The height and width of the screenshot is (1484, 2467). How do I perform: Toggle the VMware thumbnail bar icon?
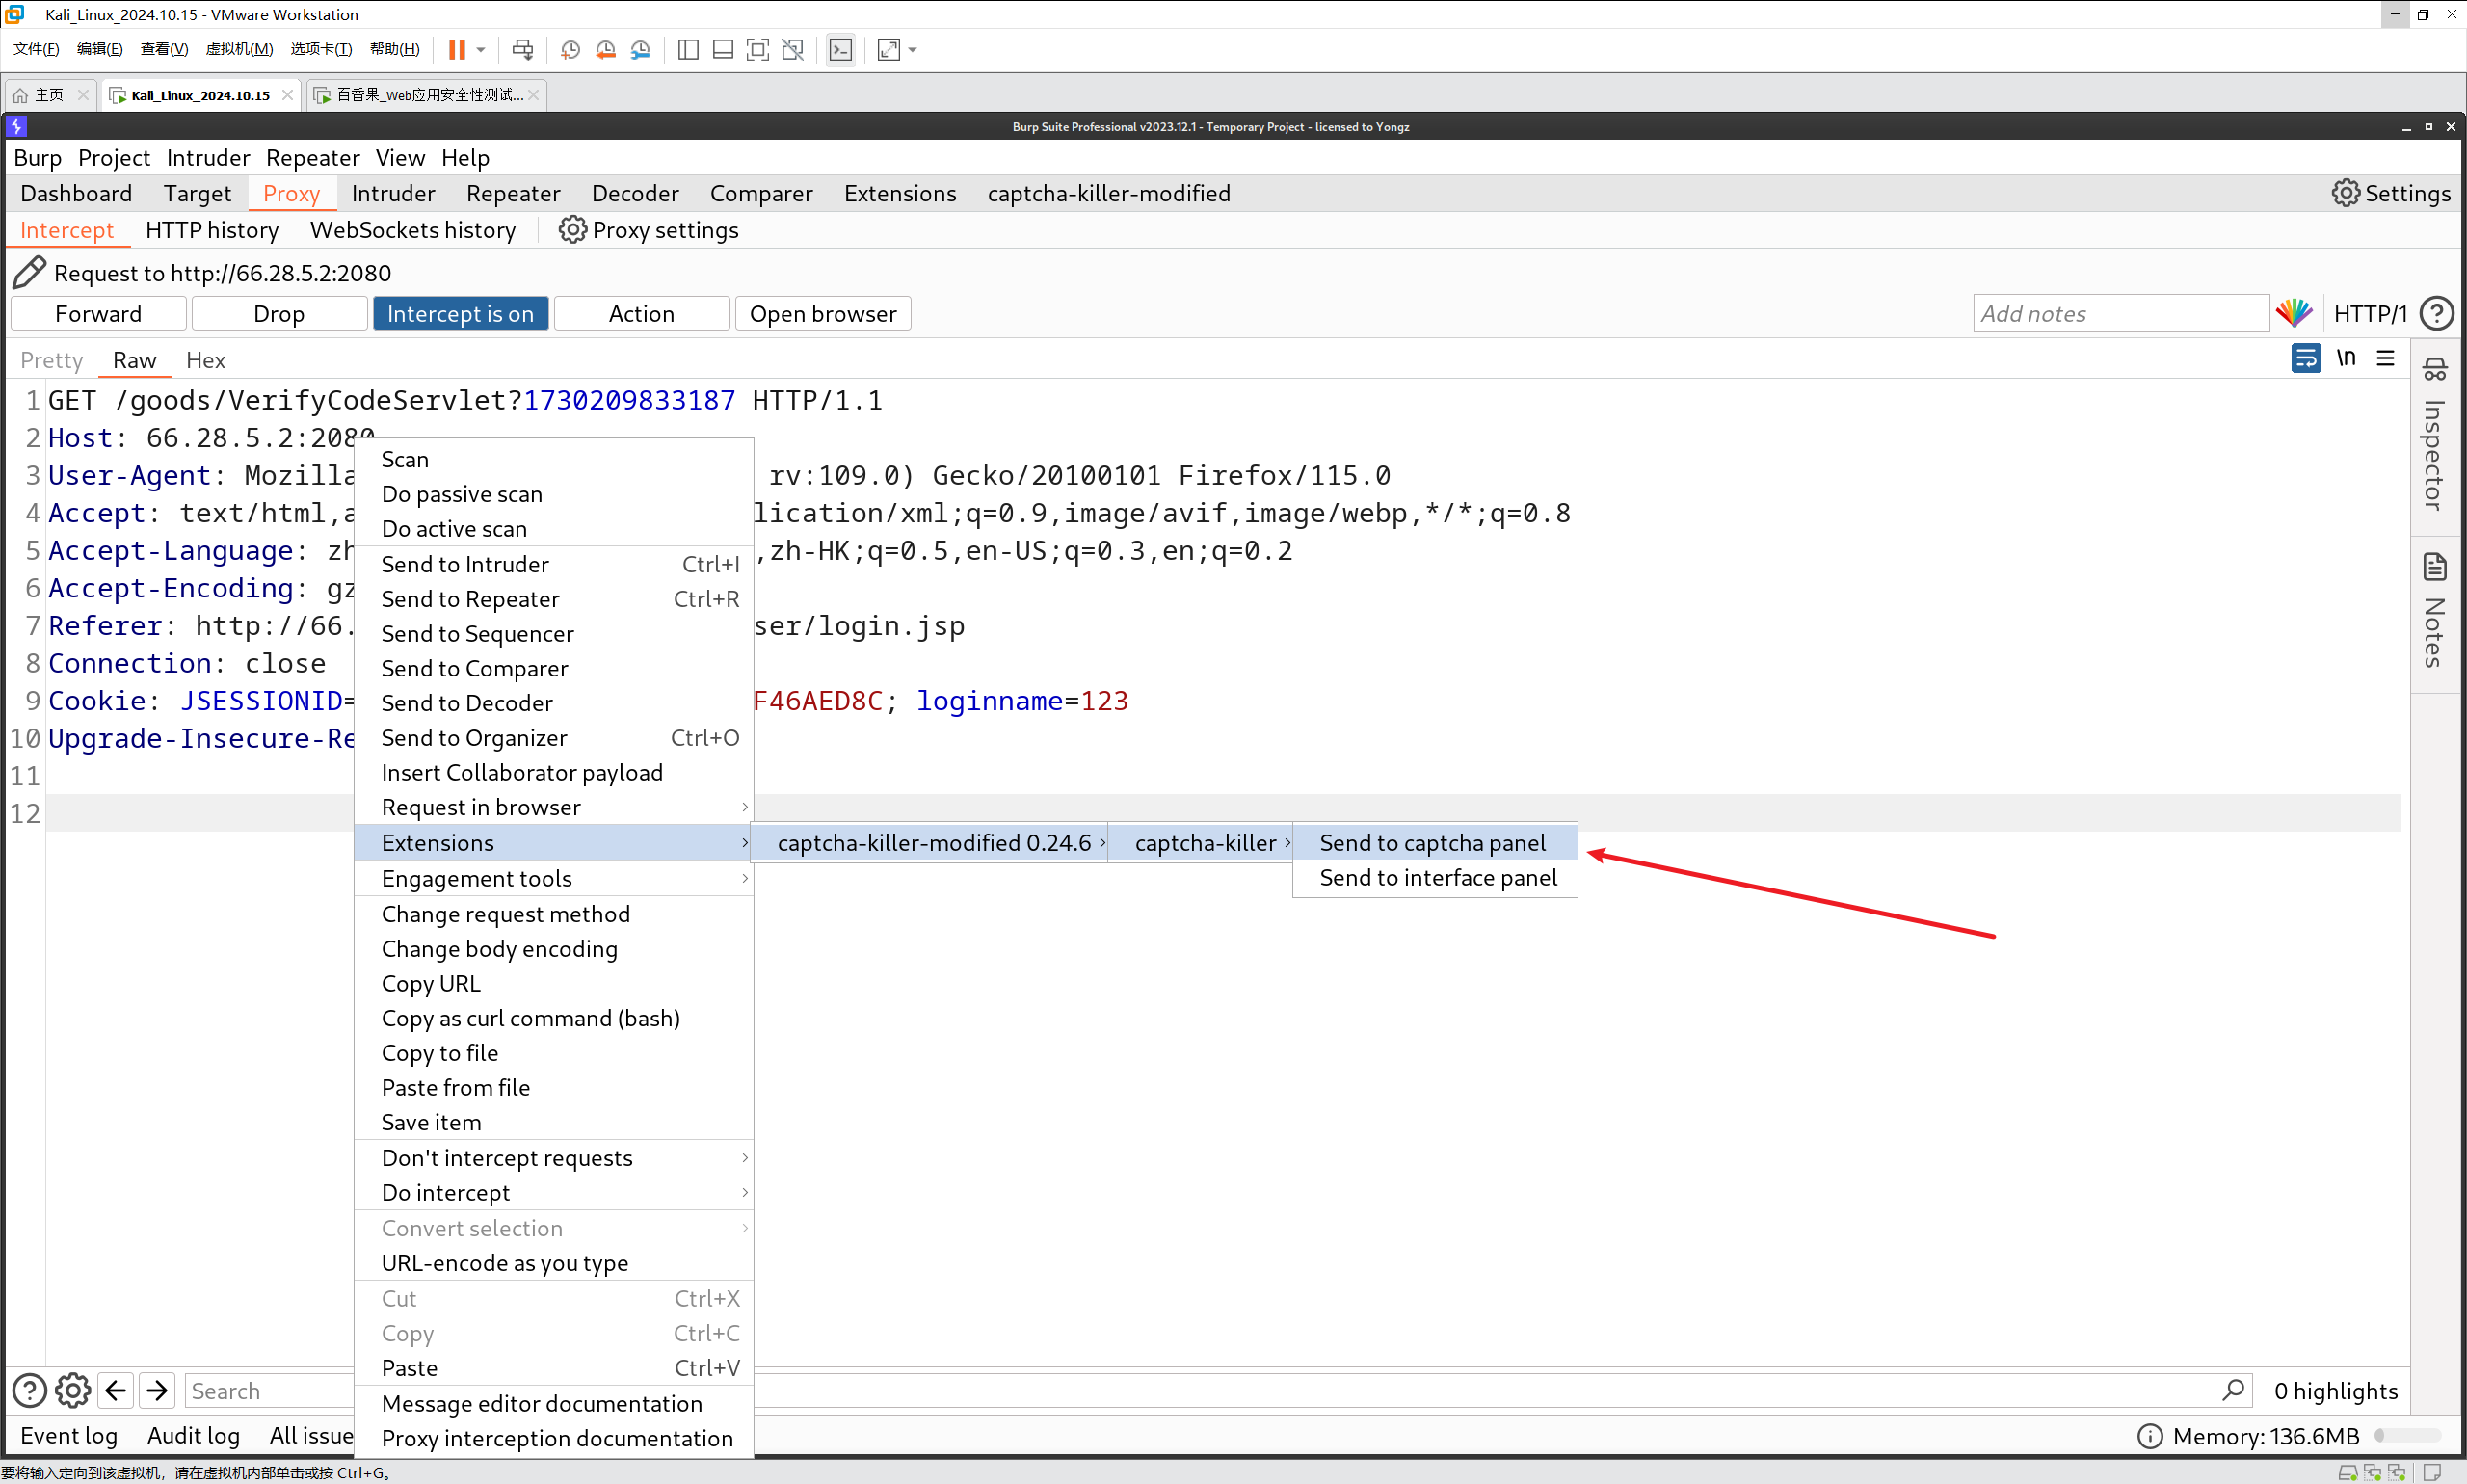point(723,50)
